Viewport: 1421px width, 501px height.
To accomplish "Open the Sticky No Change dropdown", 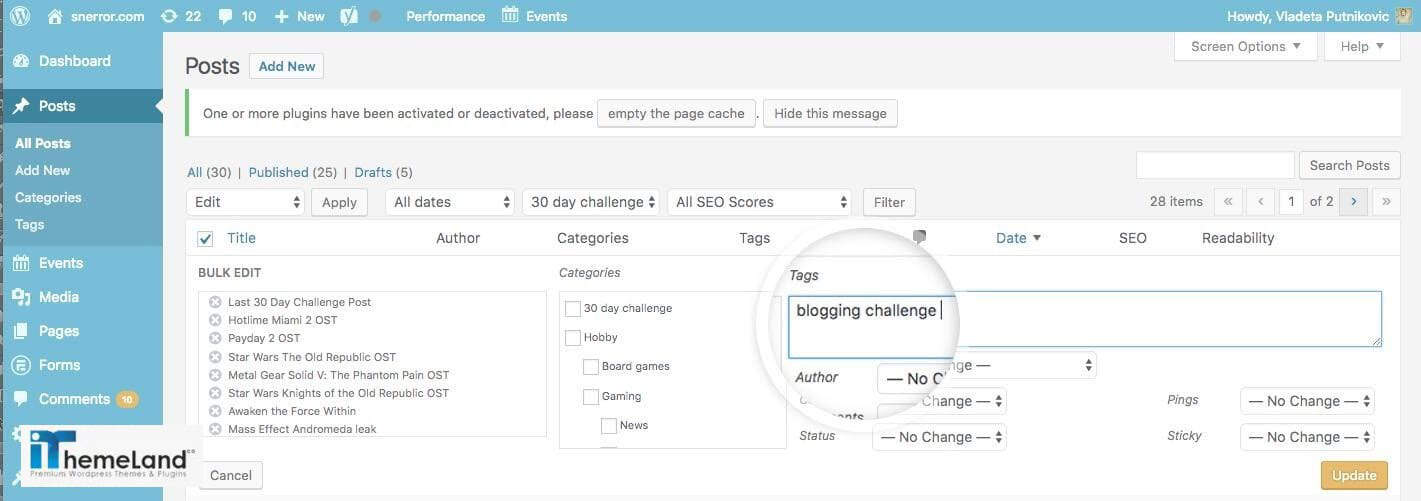I will coord(1307,437).
